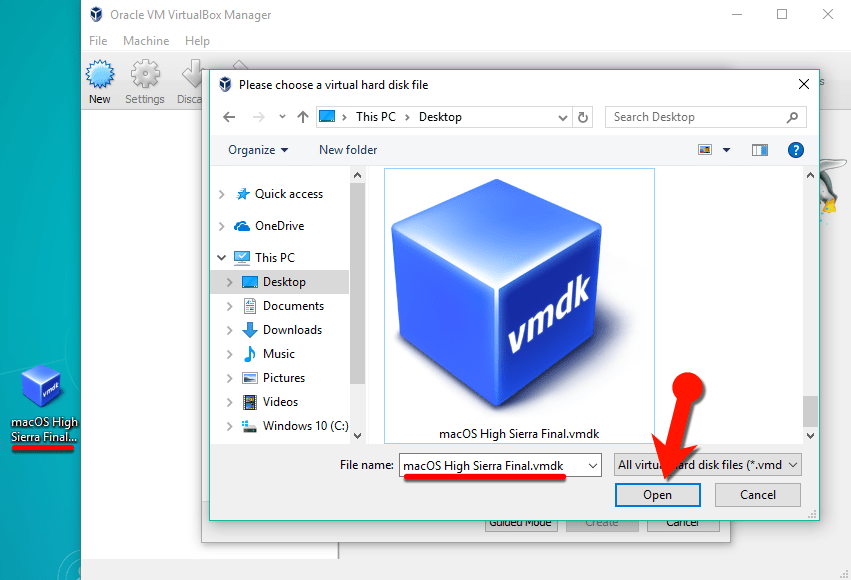Click the Help question mark icon
Image resolution: width=851 pixels, height=580 pixels.
click(795, 149)
